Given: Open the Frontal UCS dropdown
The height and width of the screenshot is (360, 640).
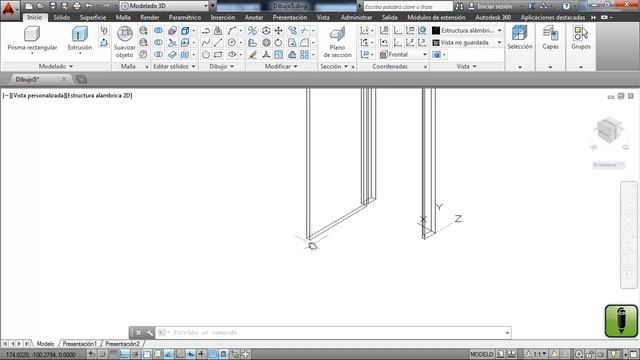Looking at the screenshot, I should 404,54.
